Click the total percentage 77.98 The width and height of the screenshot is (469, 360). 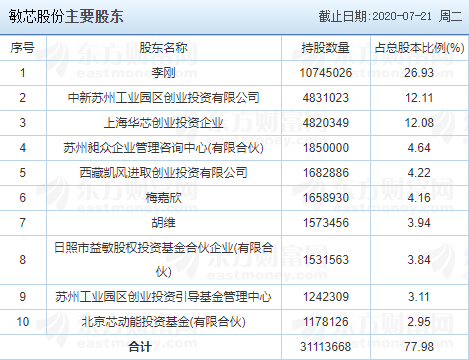point(419,347)
